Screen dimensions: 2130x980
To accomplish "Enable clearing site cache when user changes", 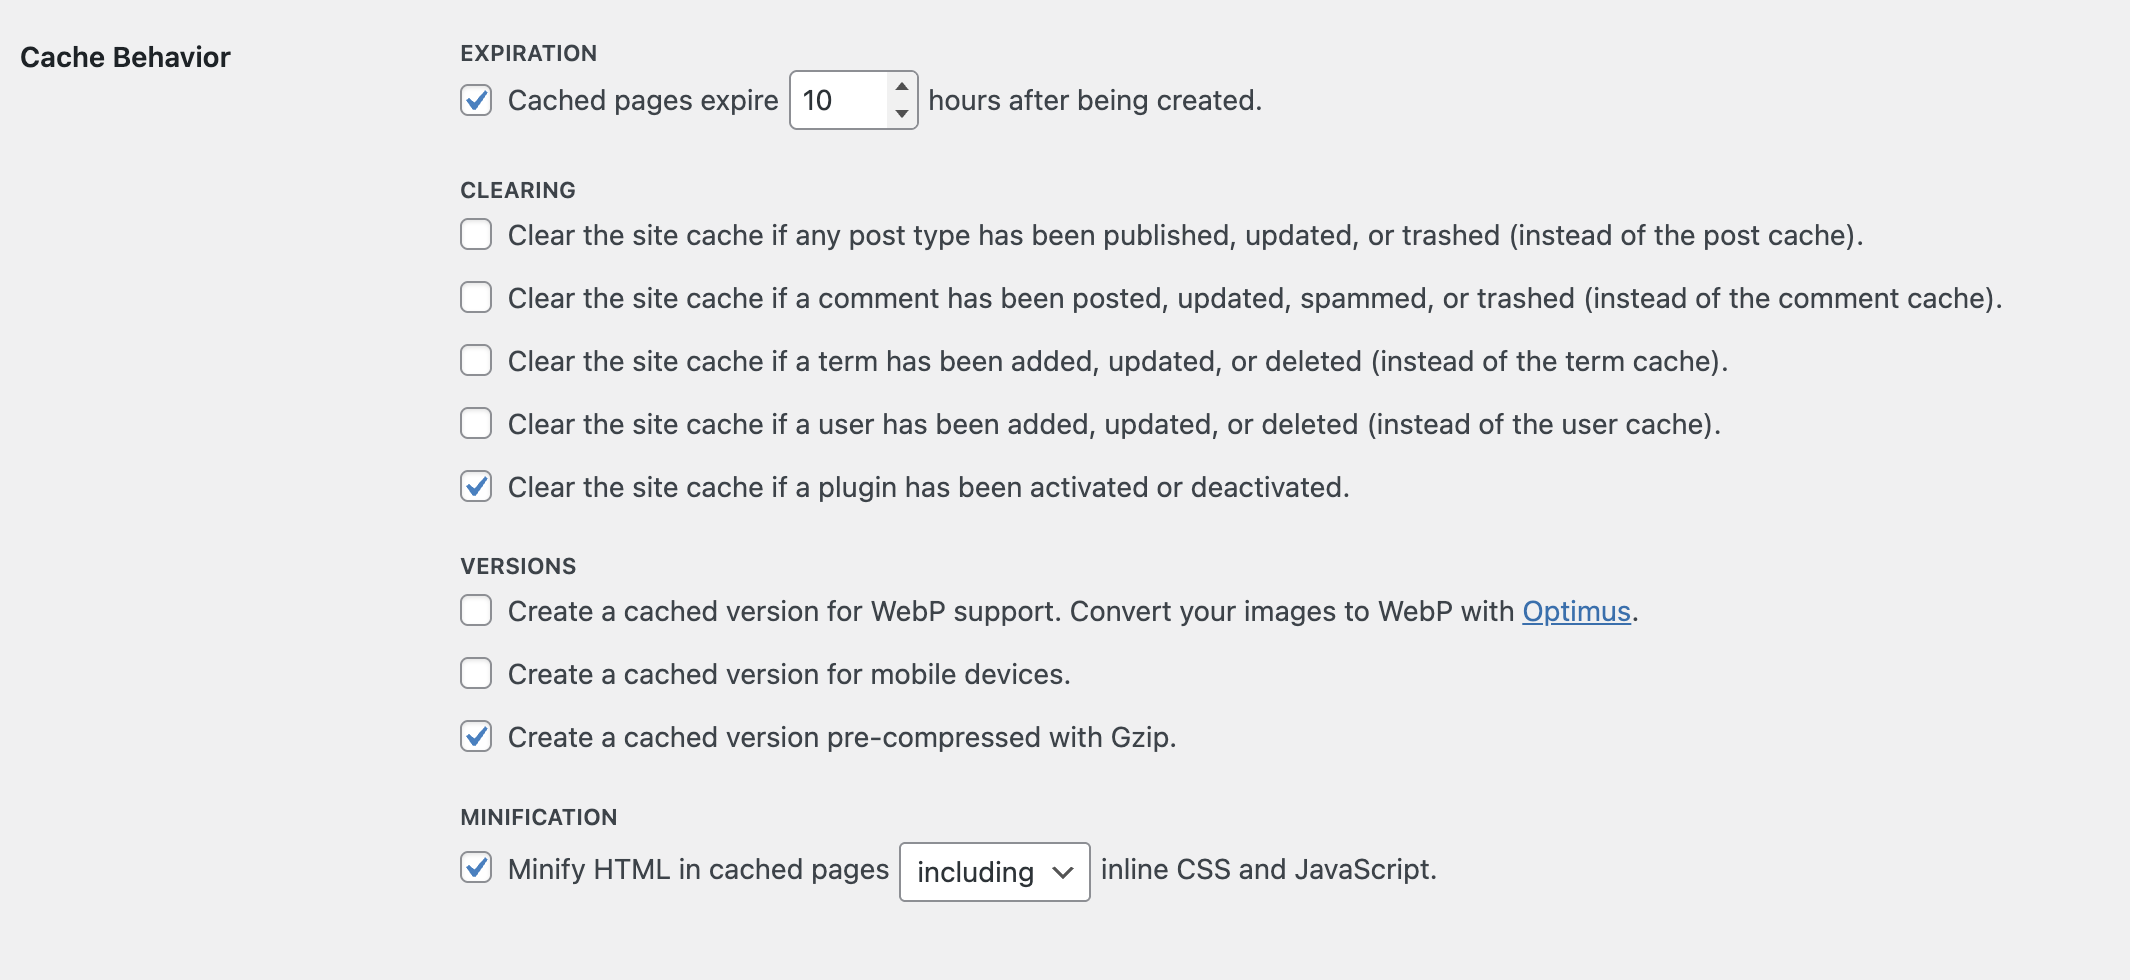I will pyautogui.click(x=476, y=424).
